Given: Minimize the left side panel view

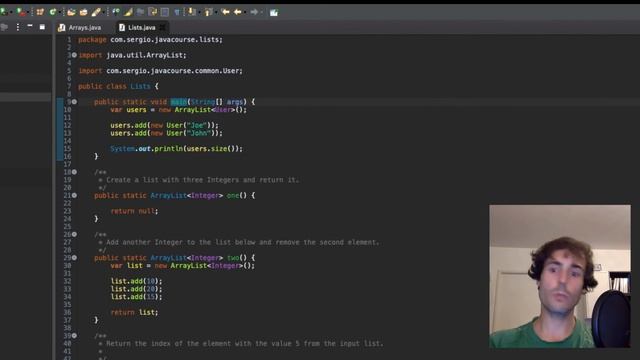Looking at the screenshot, I should pyautogui.click(x=30, y=26).
